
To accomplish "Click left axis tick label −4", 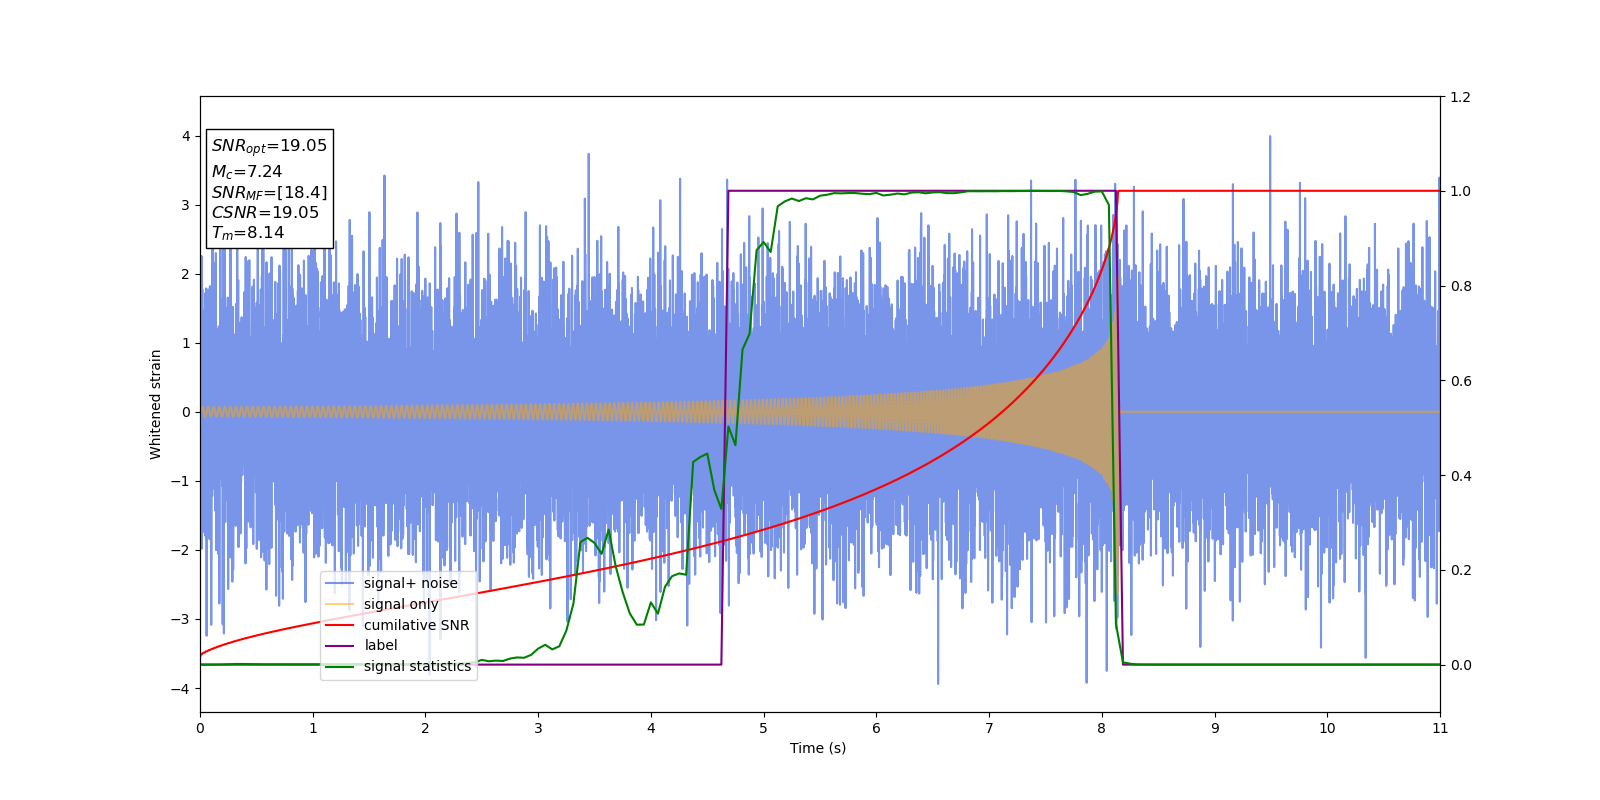I will (181, 689).
